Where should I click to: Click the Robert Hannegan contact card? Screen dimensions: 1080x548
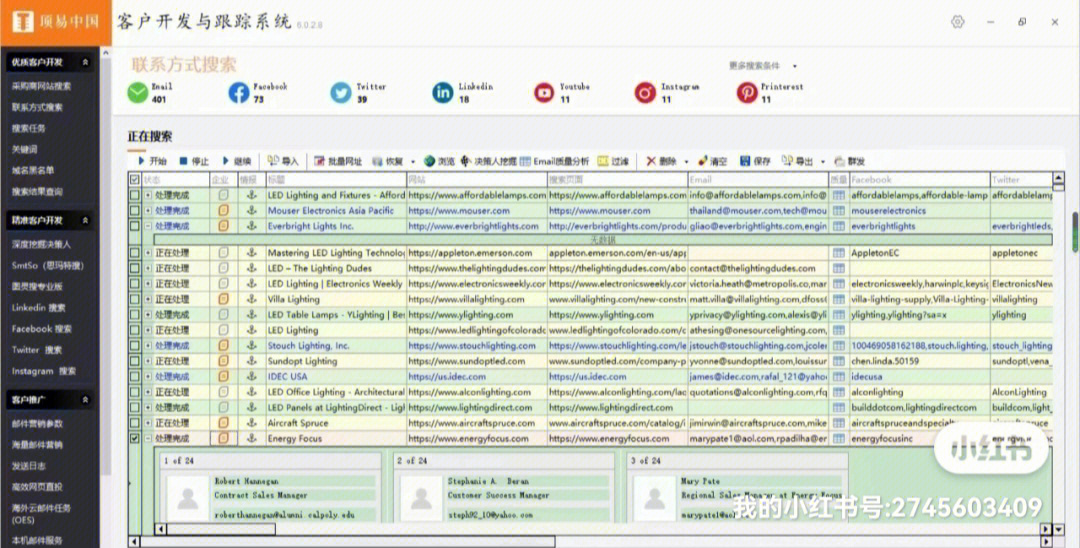tap(270, 488)
